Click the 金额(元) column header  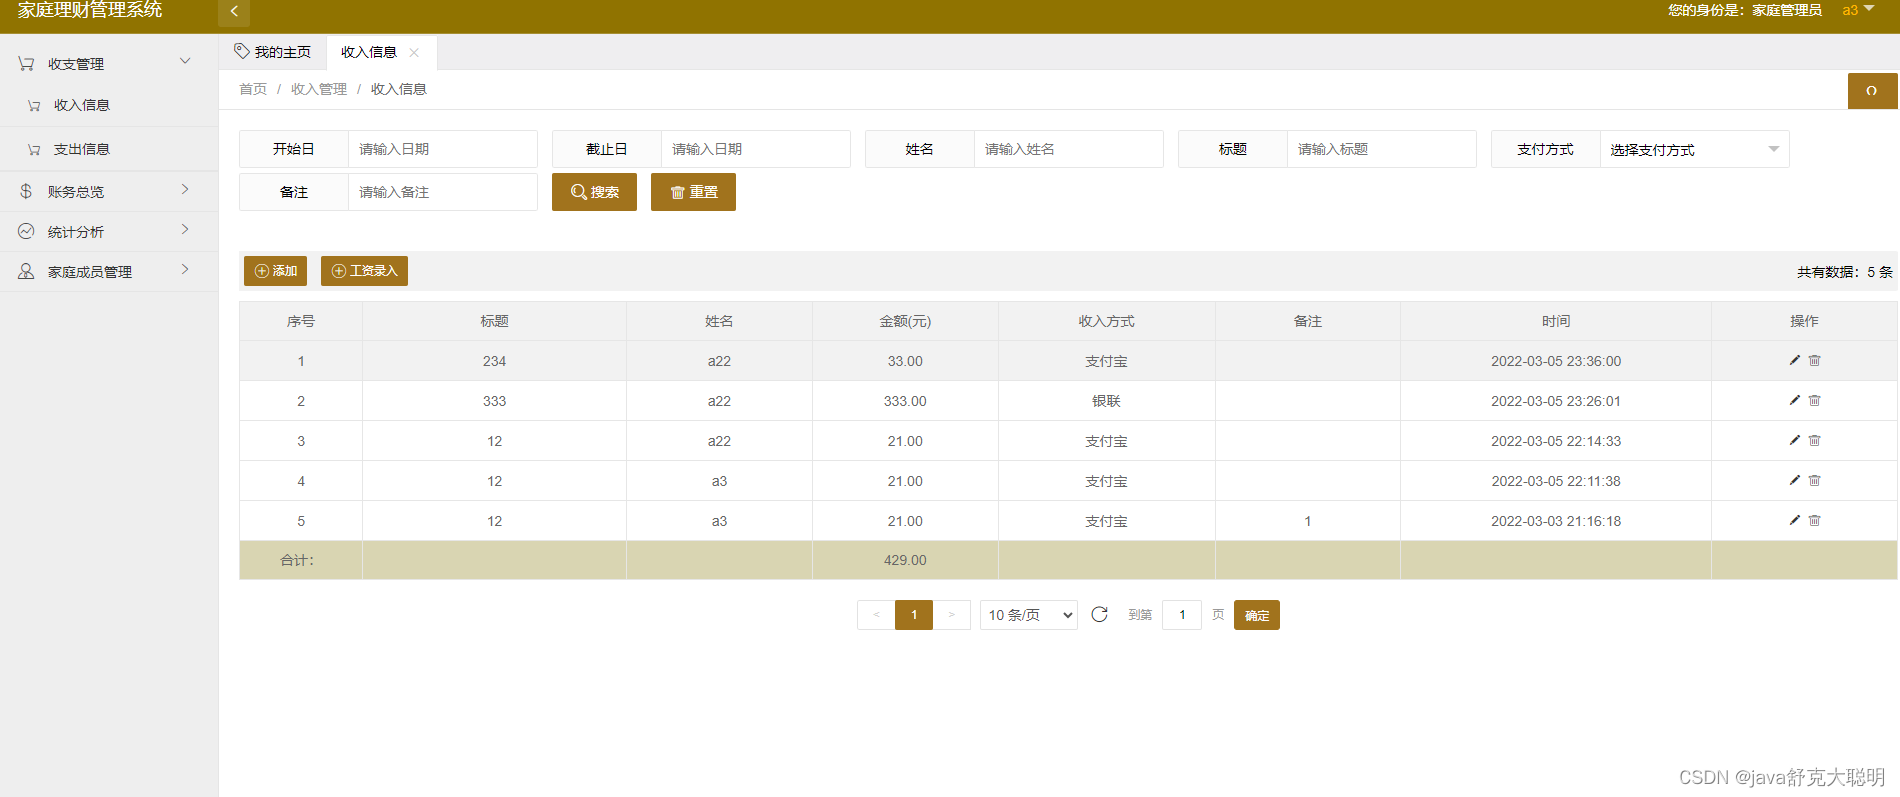click(x=905, y=321)
